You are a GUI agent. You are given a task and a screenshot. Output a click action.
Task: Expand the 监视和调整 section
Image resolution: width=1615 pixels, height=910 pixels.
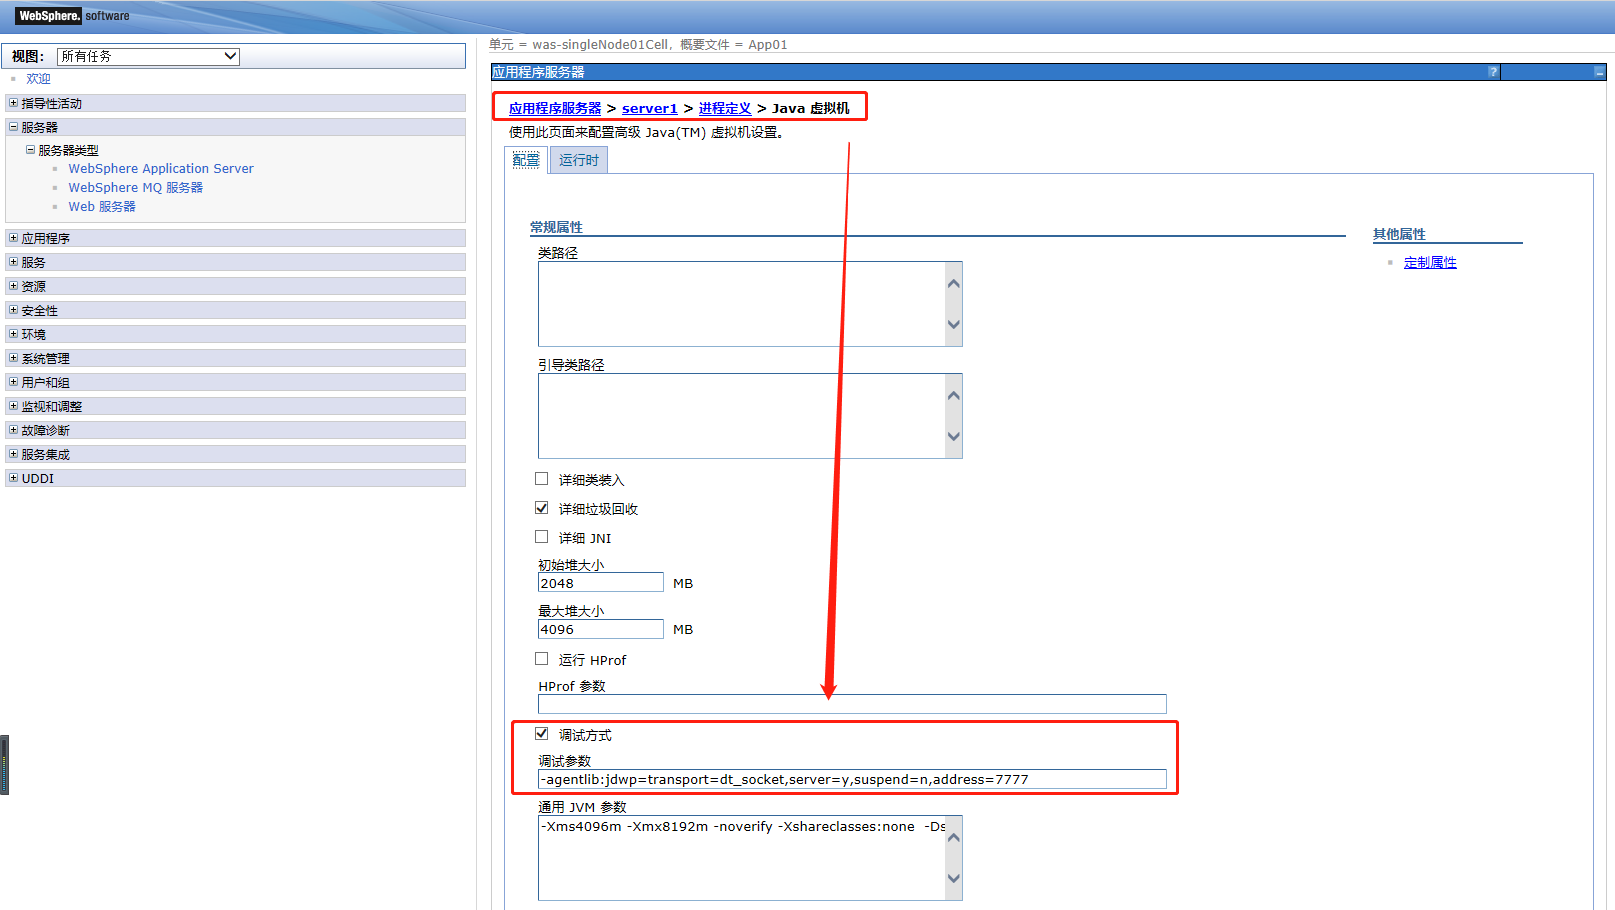point(13,406)
